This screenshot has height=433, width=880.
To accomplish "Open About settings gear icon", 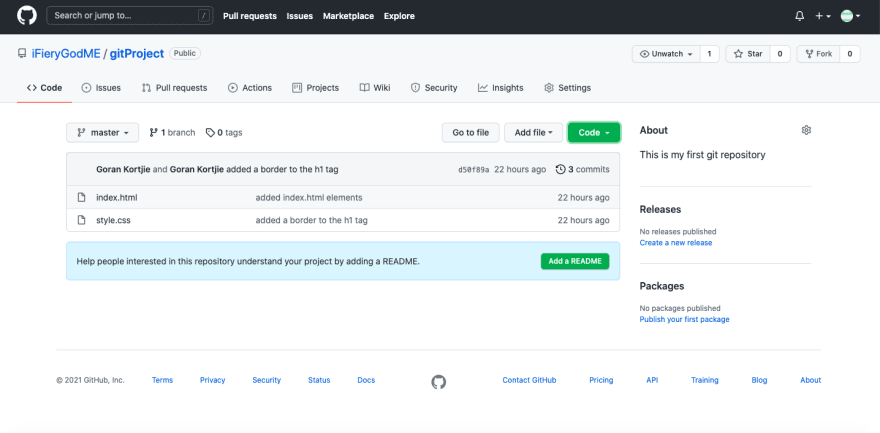I will tap(806, 130).
